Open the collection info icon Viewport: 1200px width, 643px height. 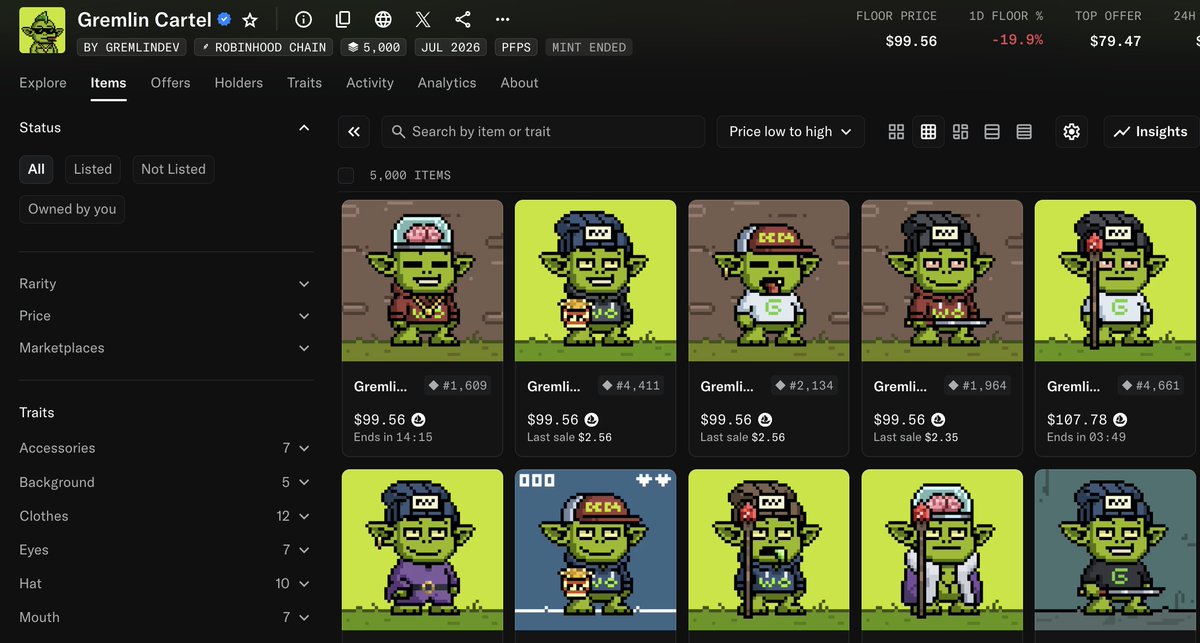(x=304, y=20)
